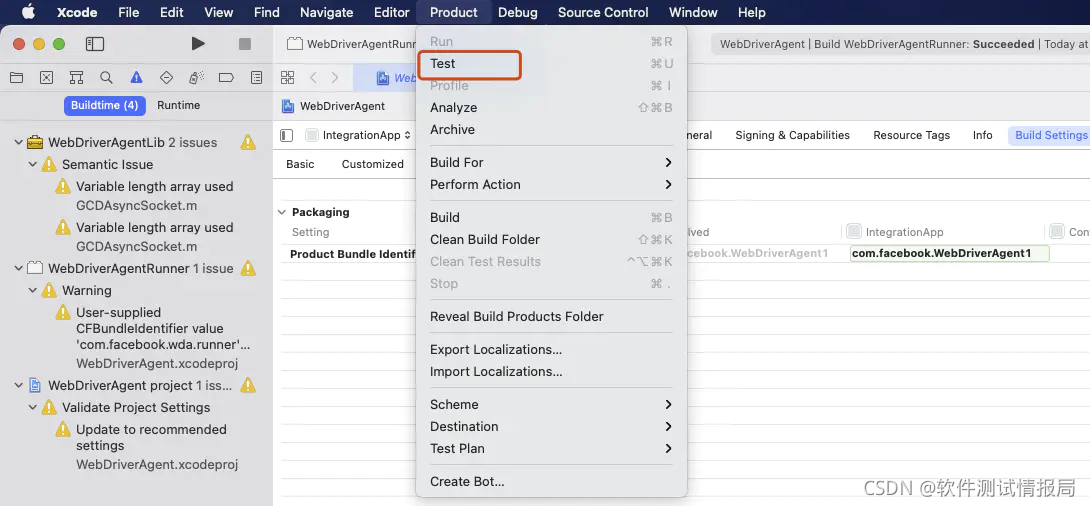Go back with the editor back chevron

click(x=313, y=77)
